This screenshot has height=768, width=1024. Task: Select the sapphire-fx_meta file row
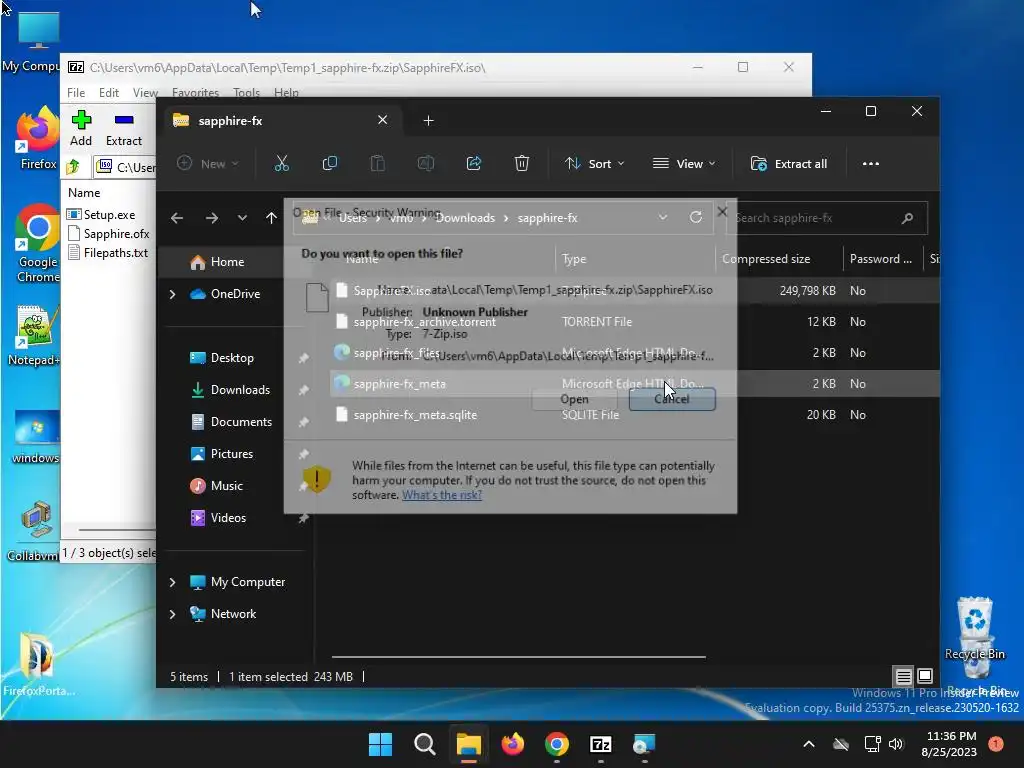pyautogui.click(x=634, y=384)
